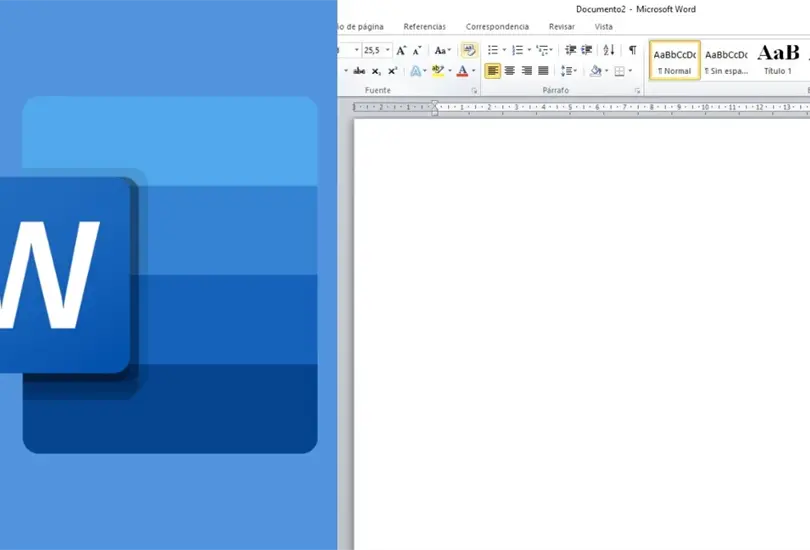Justify the paragraph text
This screenshot has height=550, width=810.
click(x=543, y=71)
